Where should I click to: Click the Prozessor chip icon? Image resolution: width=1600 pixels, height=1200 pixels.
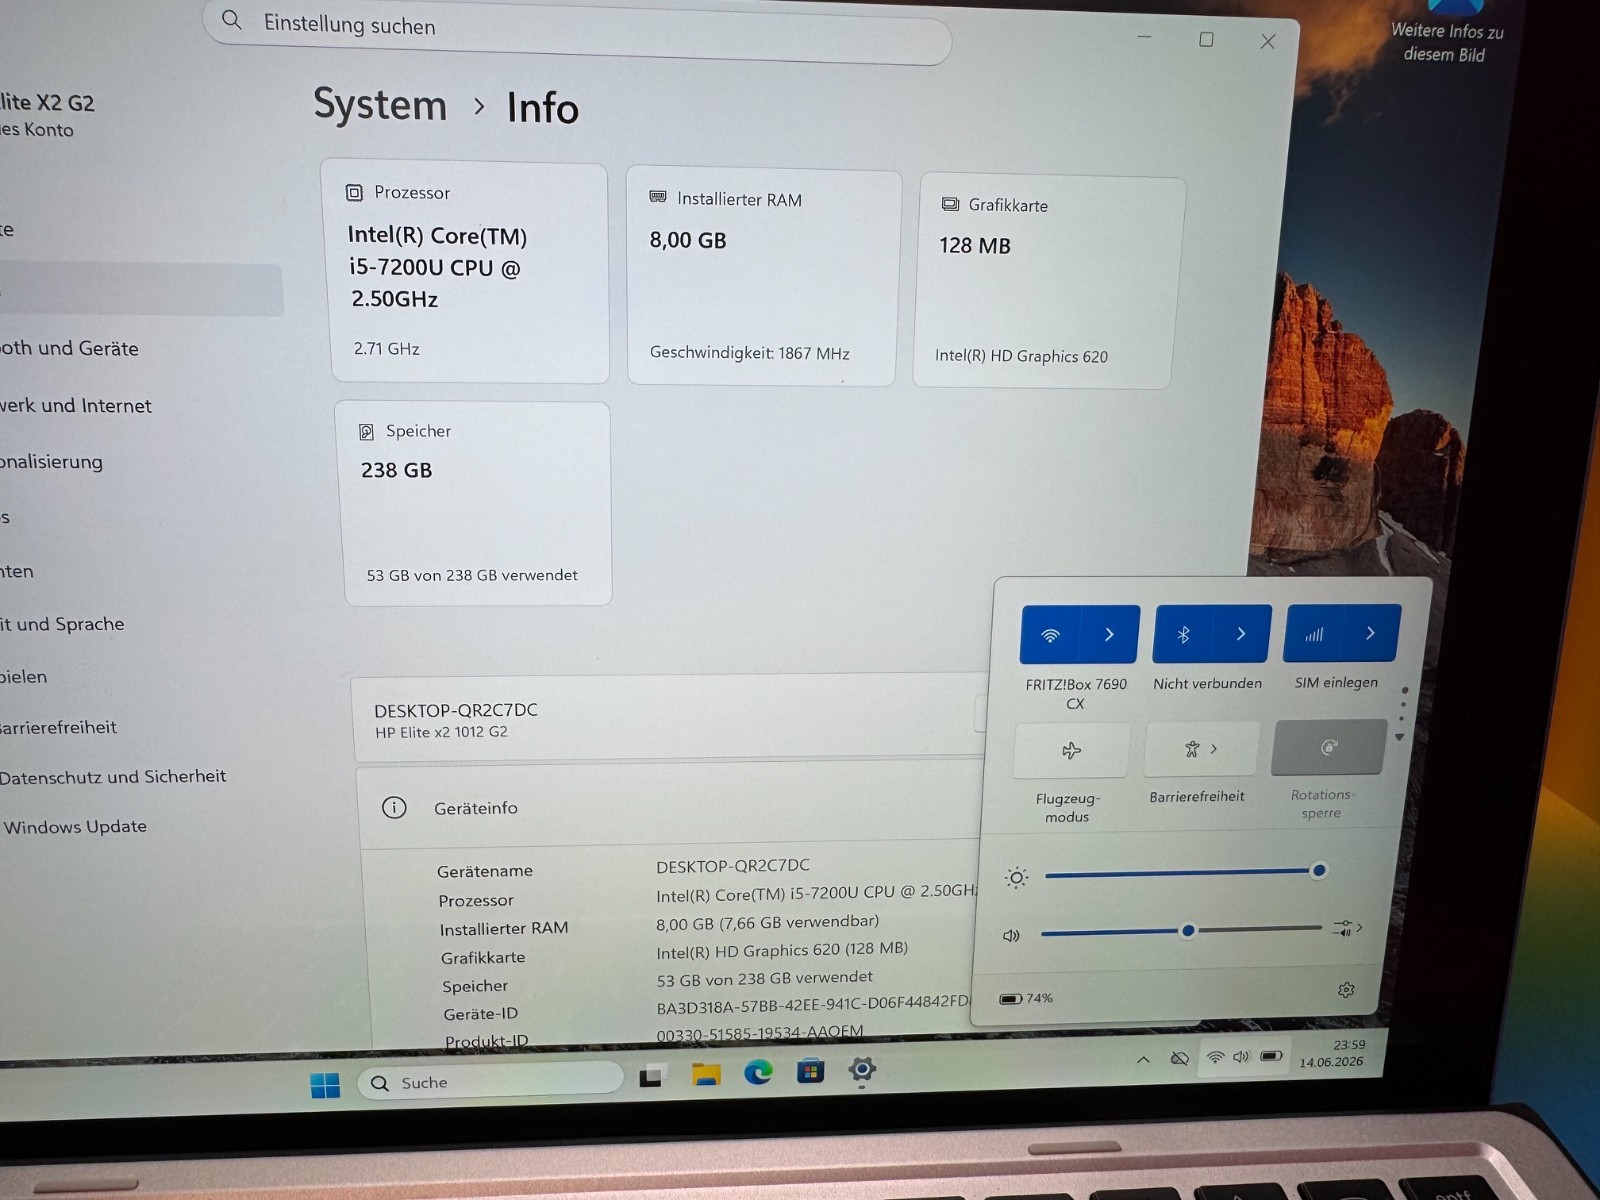tap(354, 192)
